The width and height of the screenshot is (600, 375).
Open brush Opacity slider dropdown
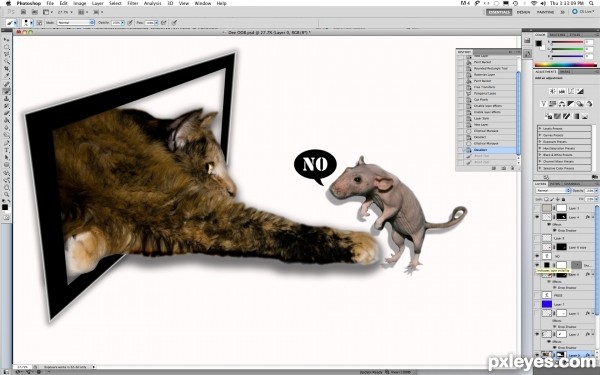(x=122, y=23)
